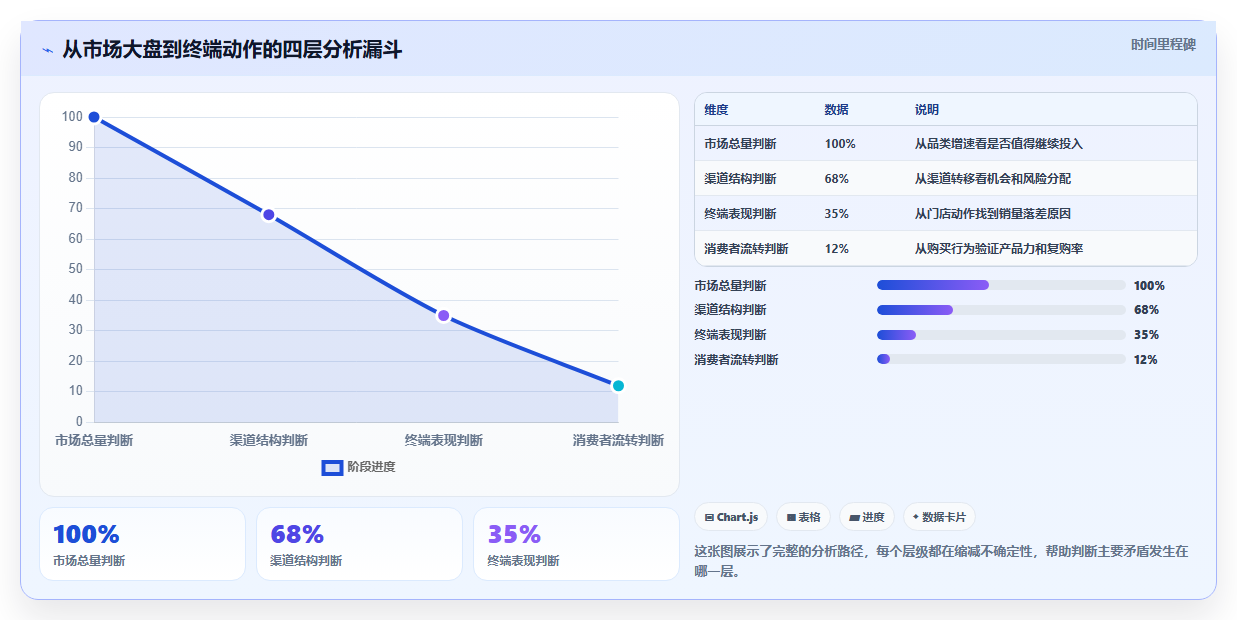Click the lightning icon beside the title
Image resolution: width=1237 pixels, height=620 pixels.
[47, 50]
